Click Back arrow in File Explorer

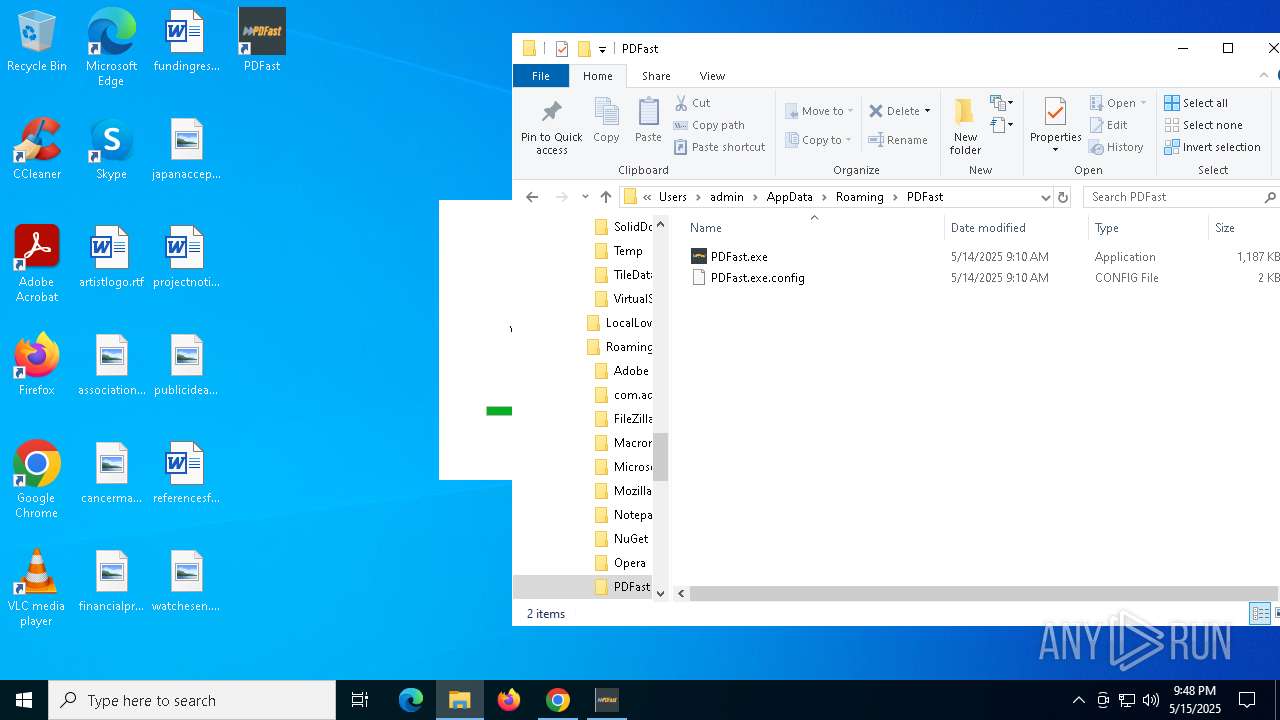tap(532, 197)
